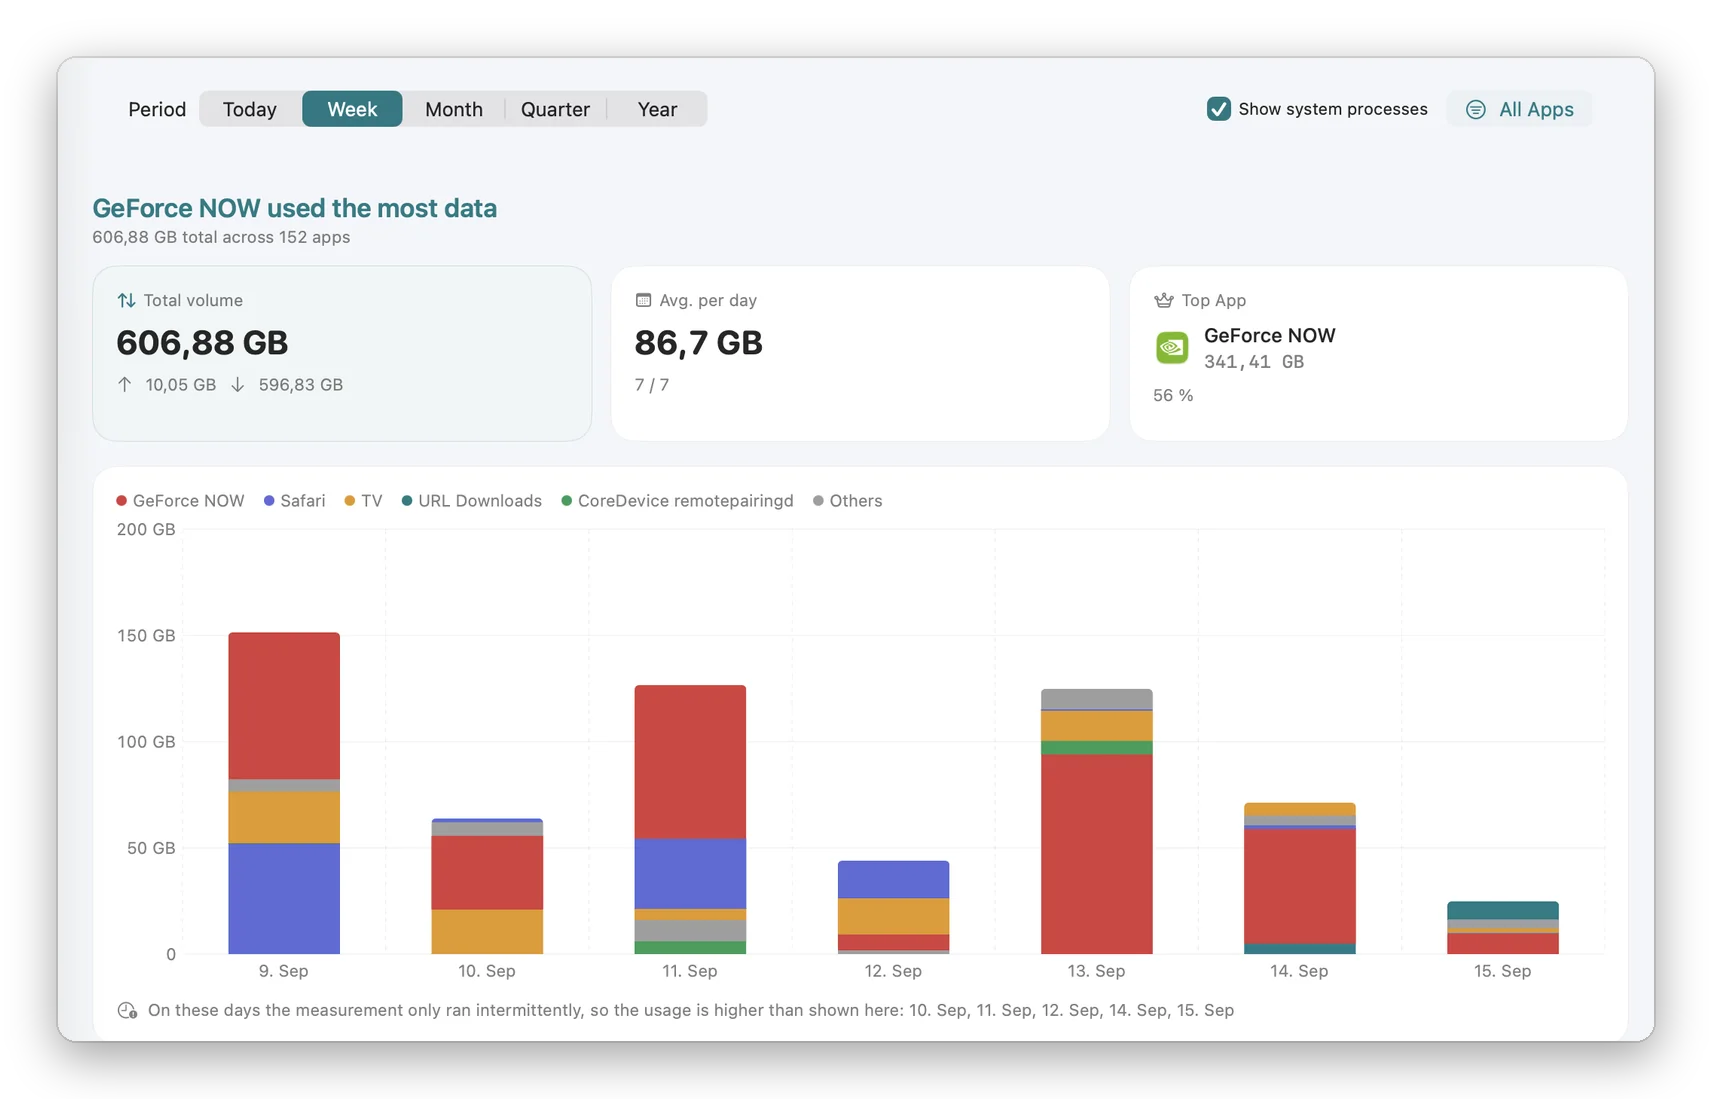This screenshot has width=1712, height=1099.
Task: Click the 7 / 7 days value
Action: click(x=652, y=385)
